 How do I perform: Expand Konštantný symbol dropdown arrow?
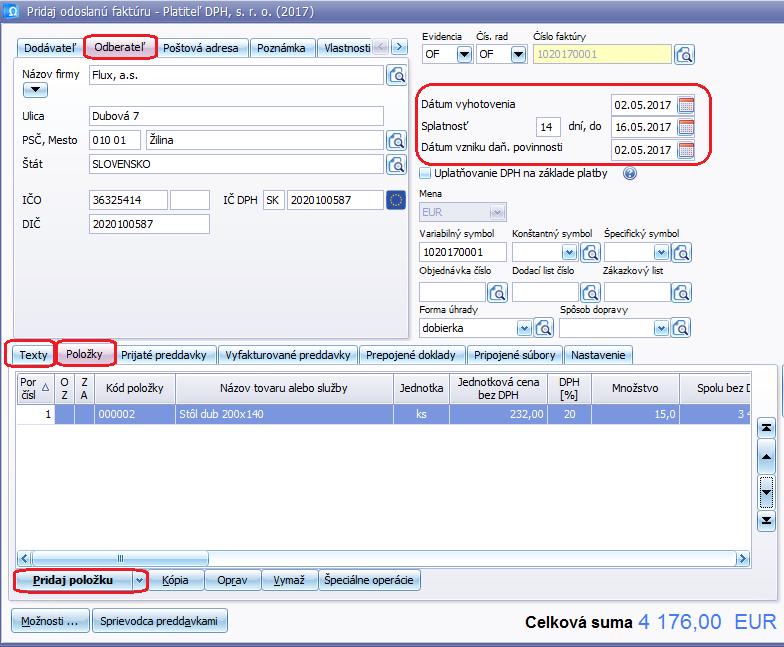tap(570, 252)
